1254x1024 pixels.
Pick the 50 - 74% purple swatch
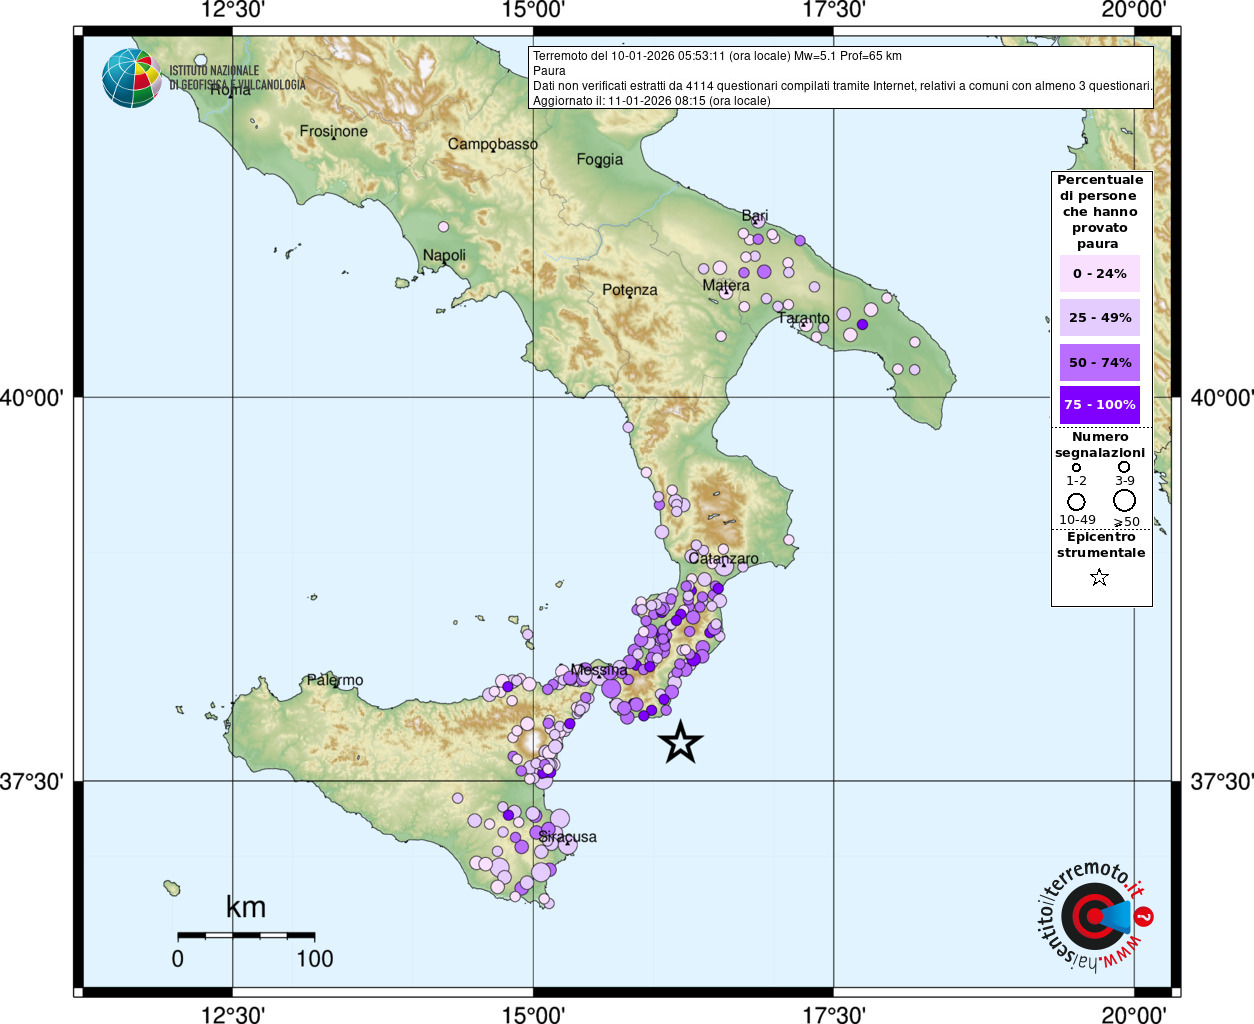[1099, 362]
